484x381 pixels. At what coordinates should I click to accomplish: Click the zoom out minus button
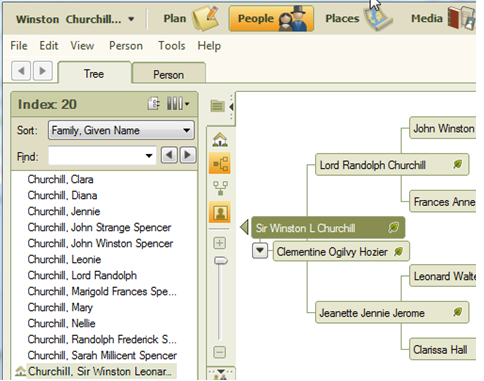(x=219, y=352)
